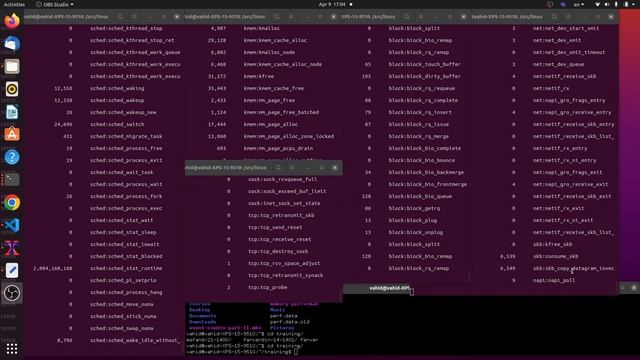Open hamburger menu of third top terminal

pos(421,17)
